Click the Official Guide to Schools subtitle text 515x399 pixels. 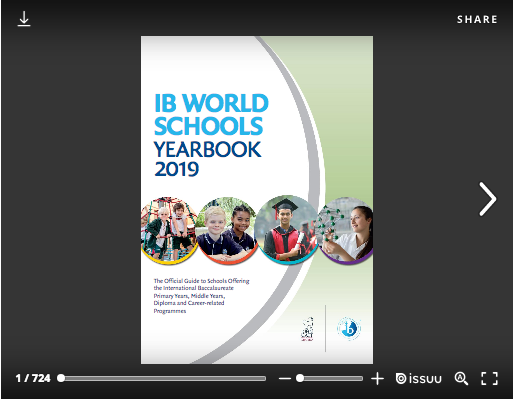pyautogui.click(x=201, y=296)
